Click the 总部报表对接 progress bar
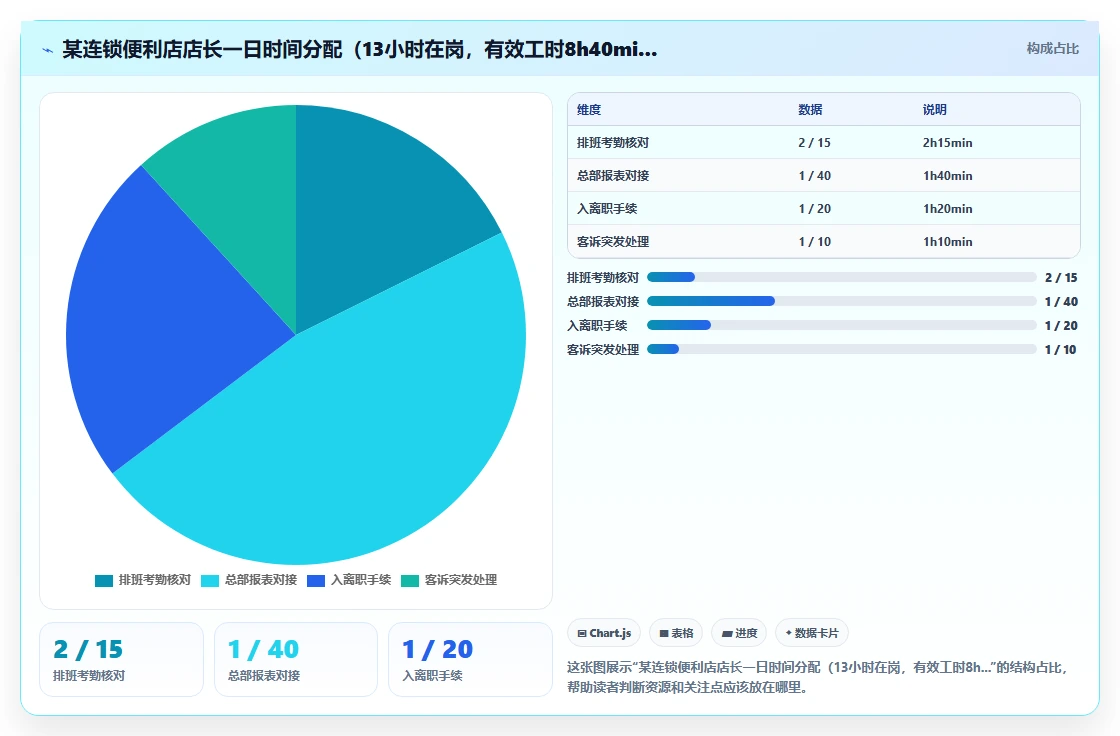1120x736 pixels. click(841, 302)
